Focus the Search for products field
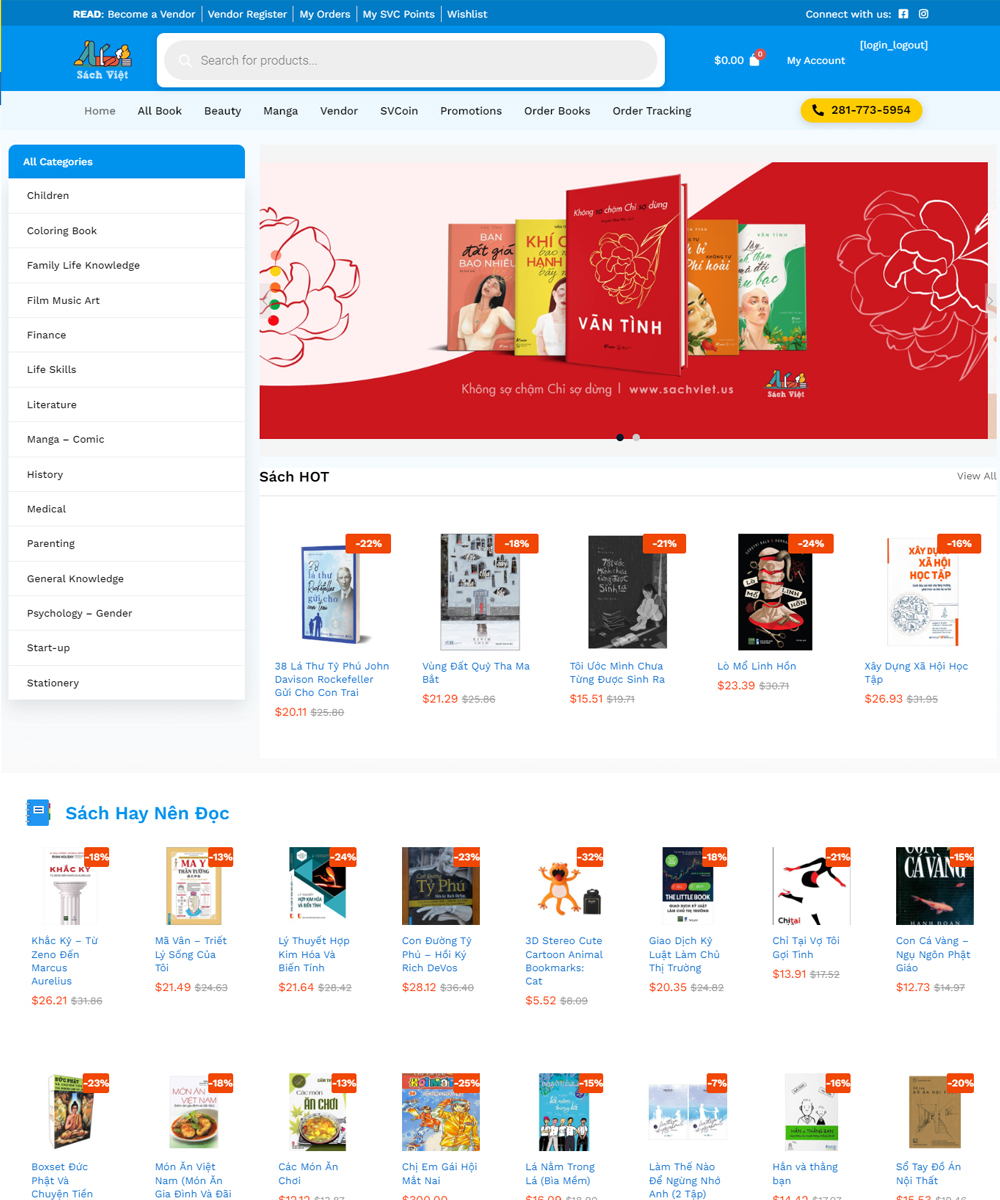Viewport: 1000px width, 1200px height. pos(410,60)
